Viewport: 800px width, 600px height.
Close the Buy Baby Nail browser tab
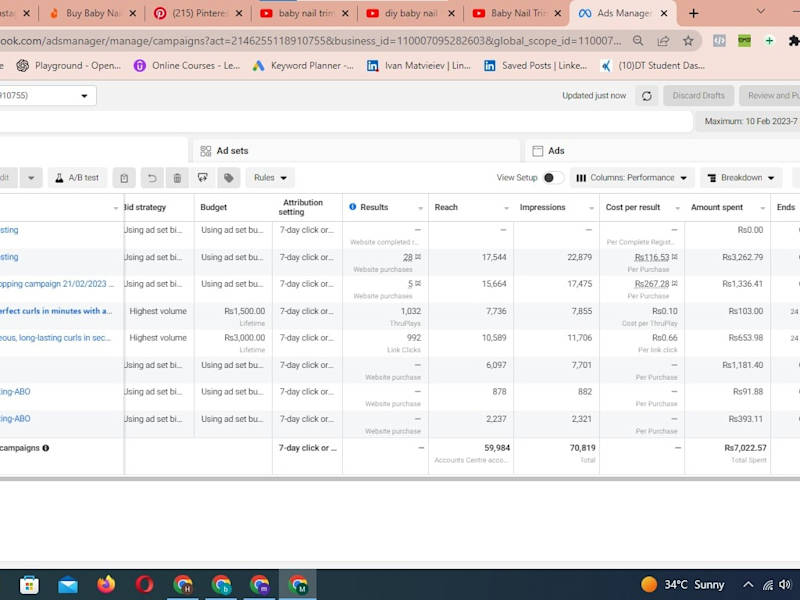(x=133, y=13)
